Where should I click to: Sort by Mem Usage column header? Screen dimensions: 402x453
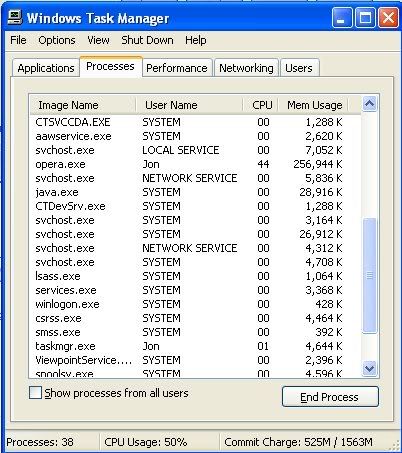coord(313,105)
